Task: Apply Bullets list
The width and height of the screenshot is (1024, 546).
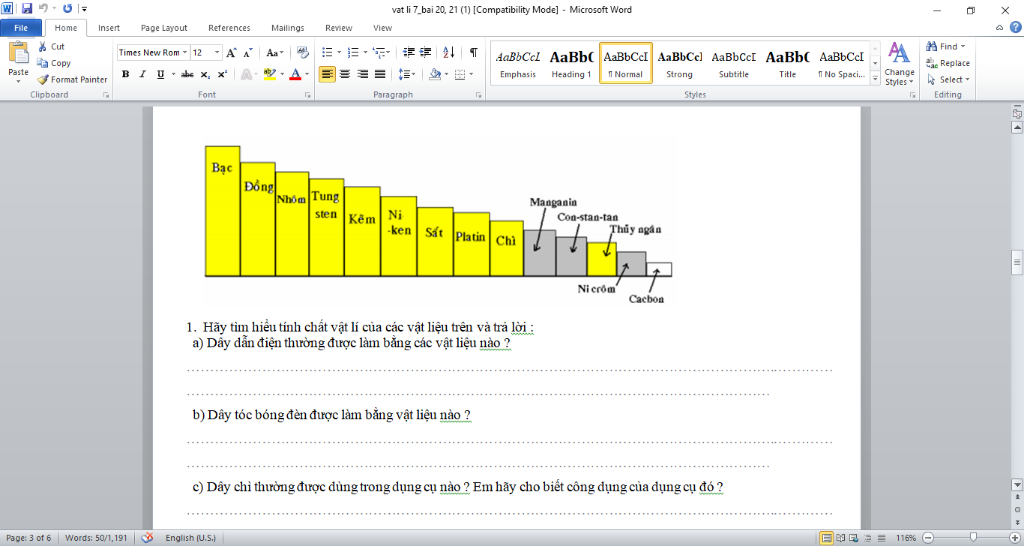Action: coord(327,52)
